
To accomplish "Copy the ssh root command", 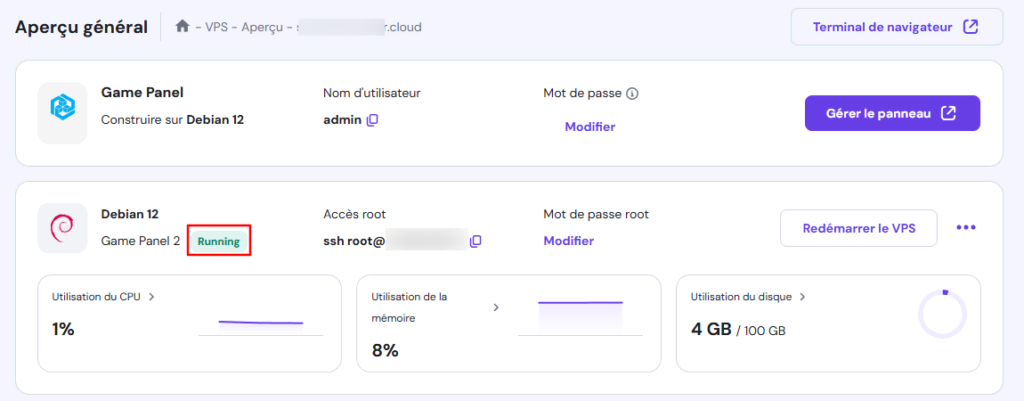I will pyautogui.click(x=476, y=241).
